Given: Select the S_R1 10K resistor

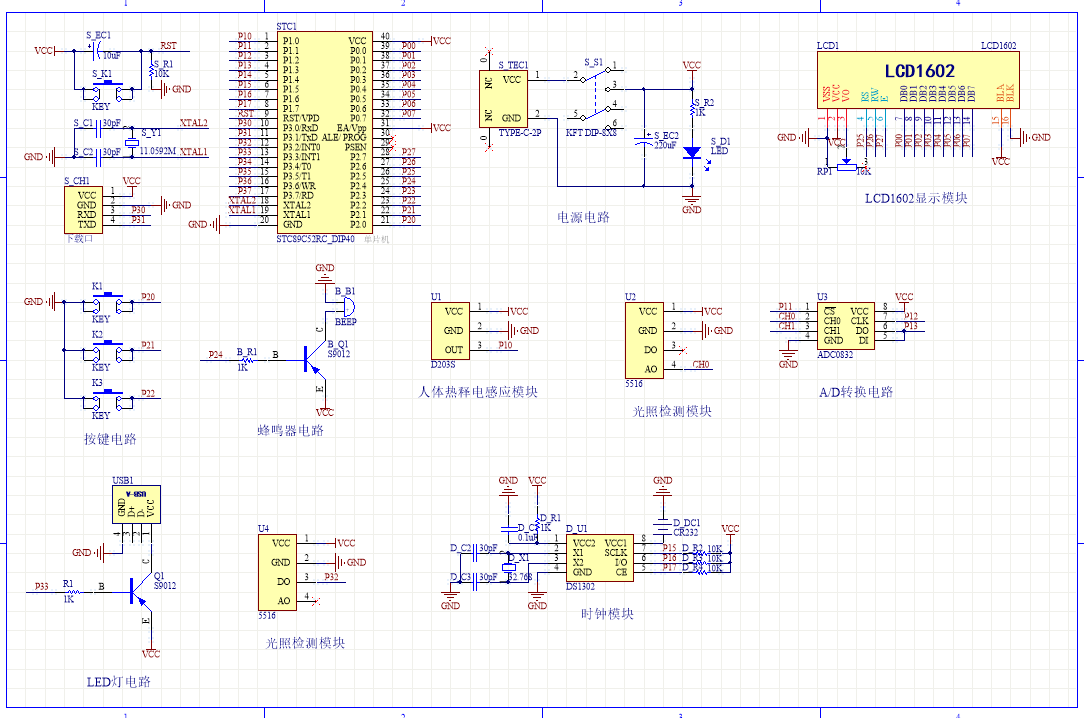Looking at the screenshot, I should click(x=151, y=70).
